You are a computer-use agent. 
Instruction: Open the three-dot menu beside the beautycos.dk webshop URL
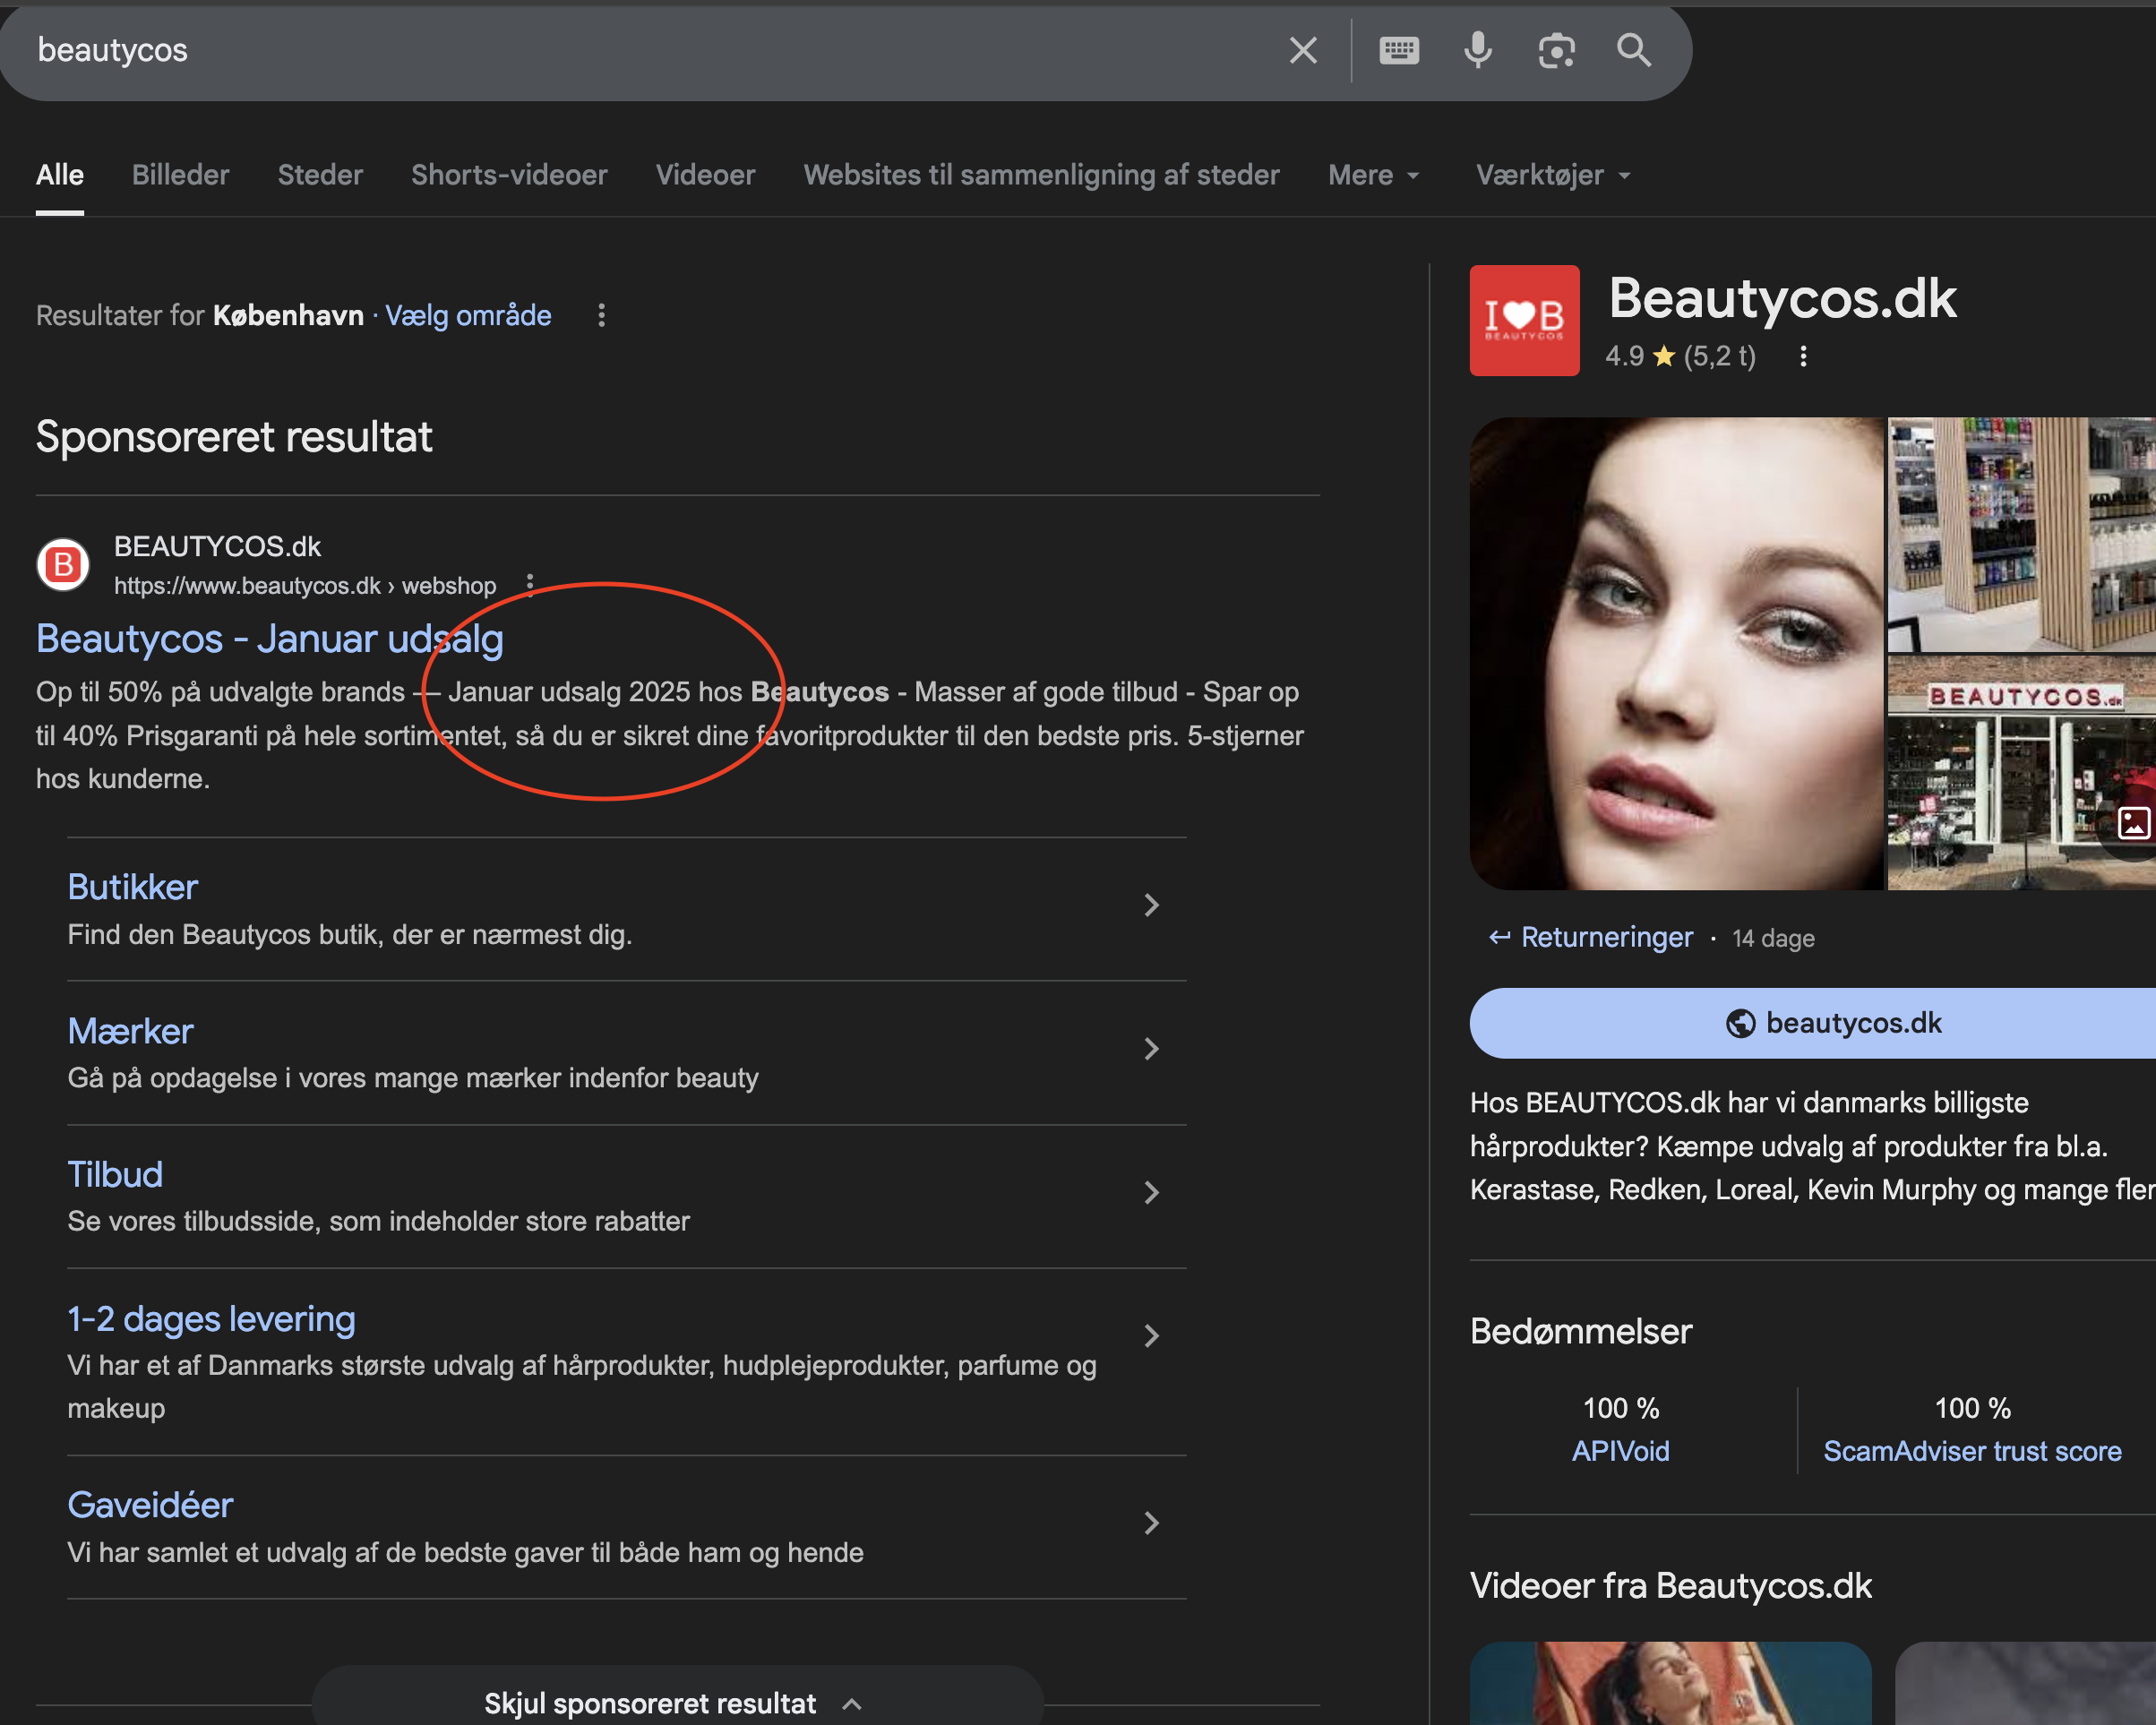coord(530,585)
